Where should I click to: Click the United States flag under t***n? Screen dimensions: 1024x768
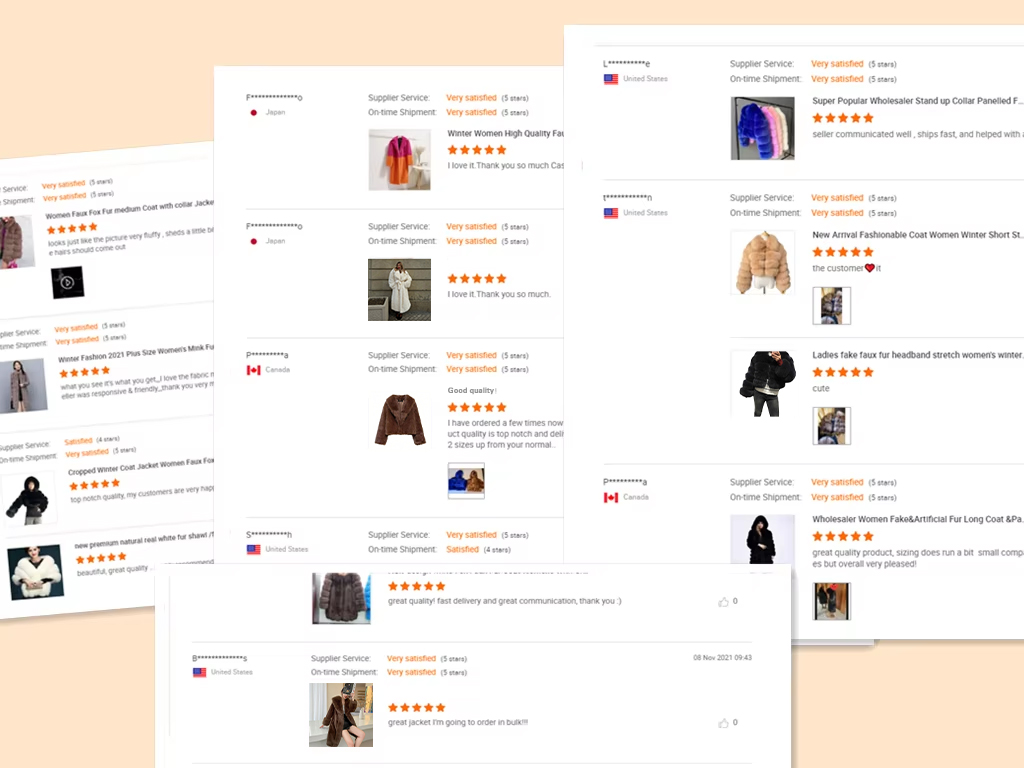(x=611, y=213)
